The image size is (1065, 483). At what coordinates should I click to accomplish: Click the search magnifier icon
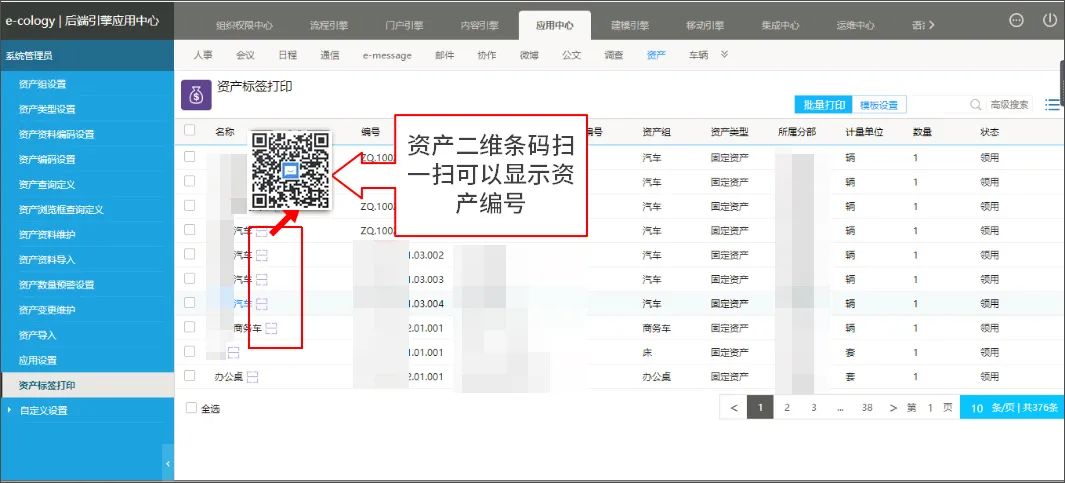pos(975,105)
